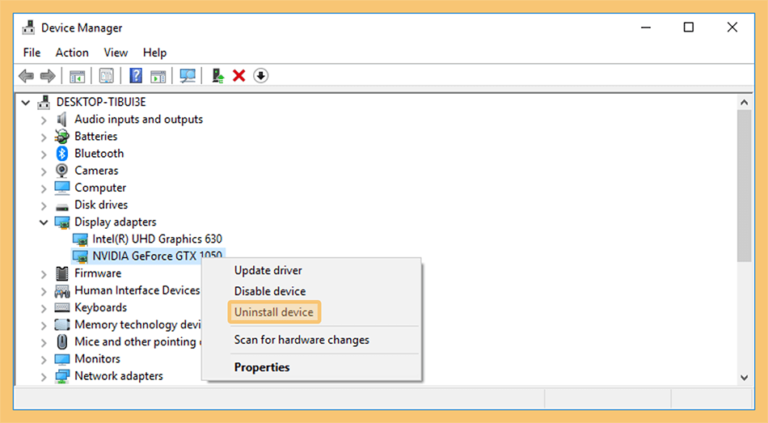This screenshot has height=423, width=768.
Task: Select the Bluetooth category label
Action: (99, 153)
